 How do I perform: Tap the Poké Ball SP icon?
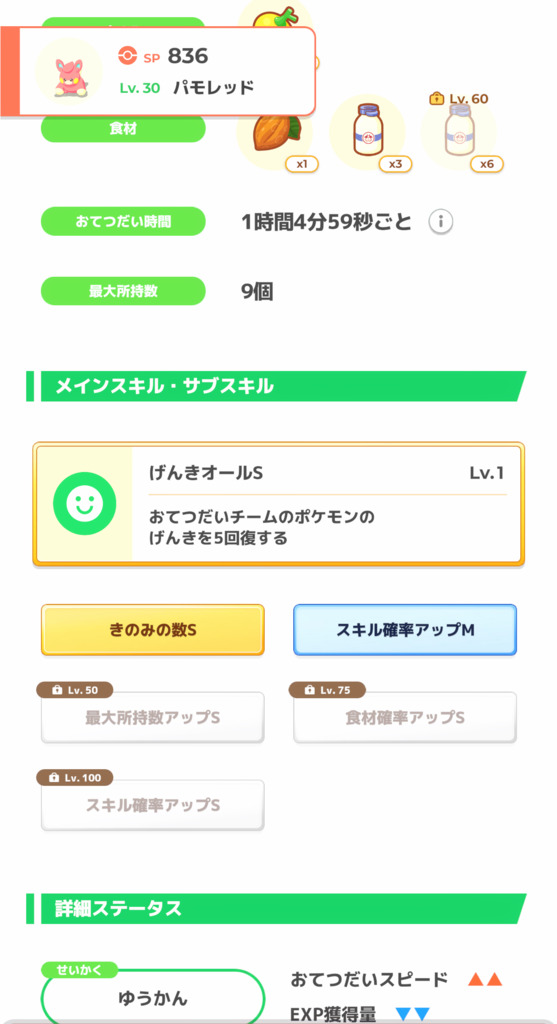[x=127, y=56]
